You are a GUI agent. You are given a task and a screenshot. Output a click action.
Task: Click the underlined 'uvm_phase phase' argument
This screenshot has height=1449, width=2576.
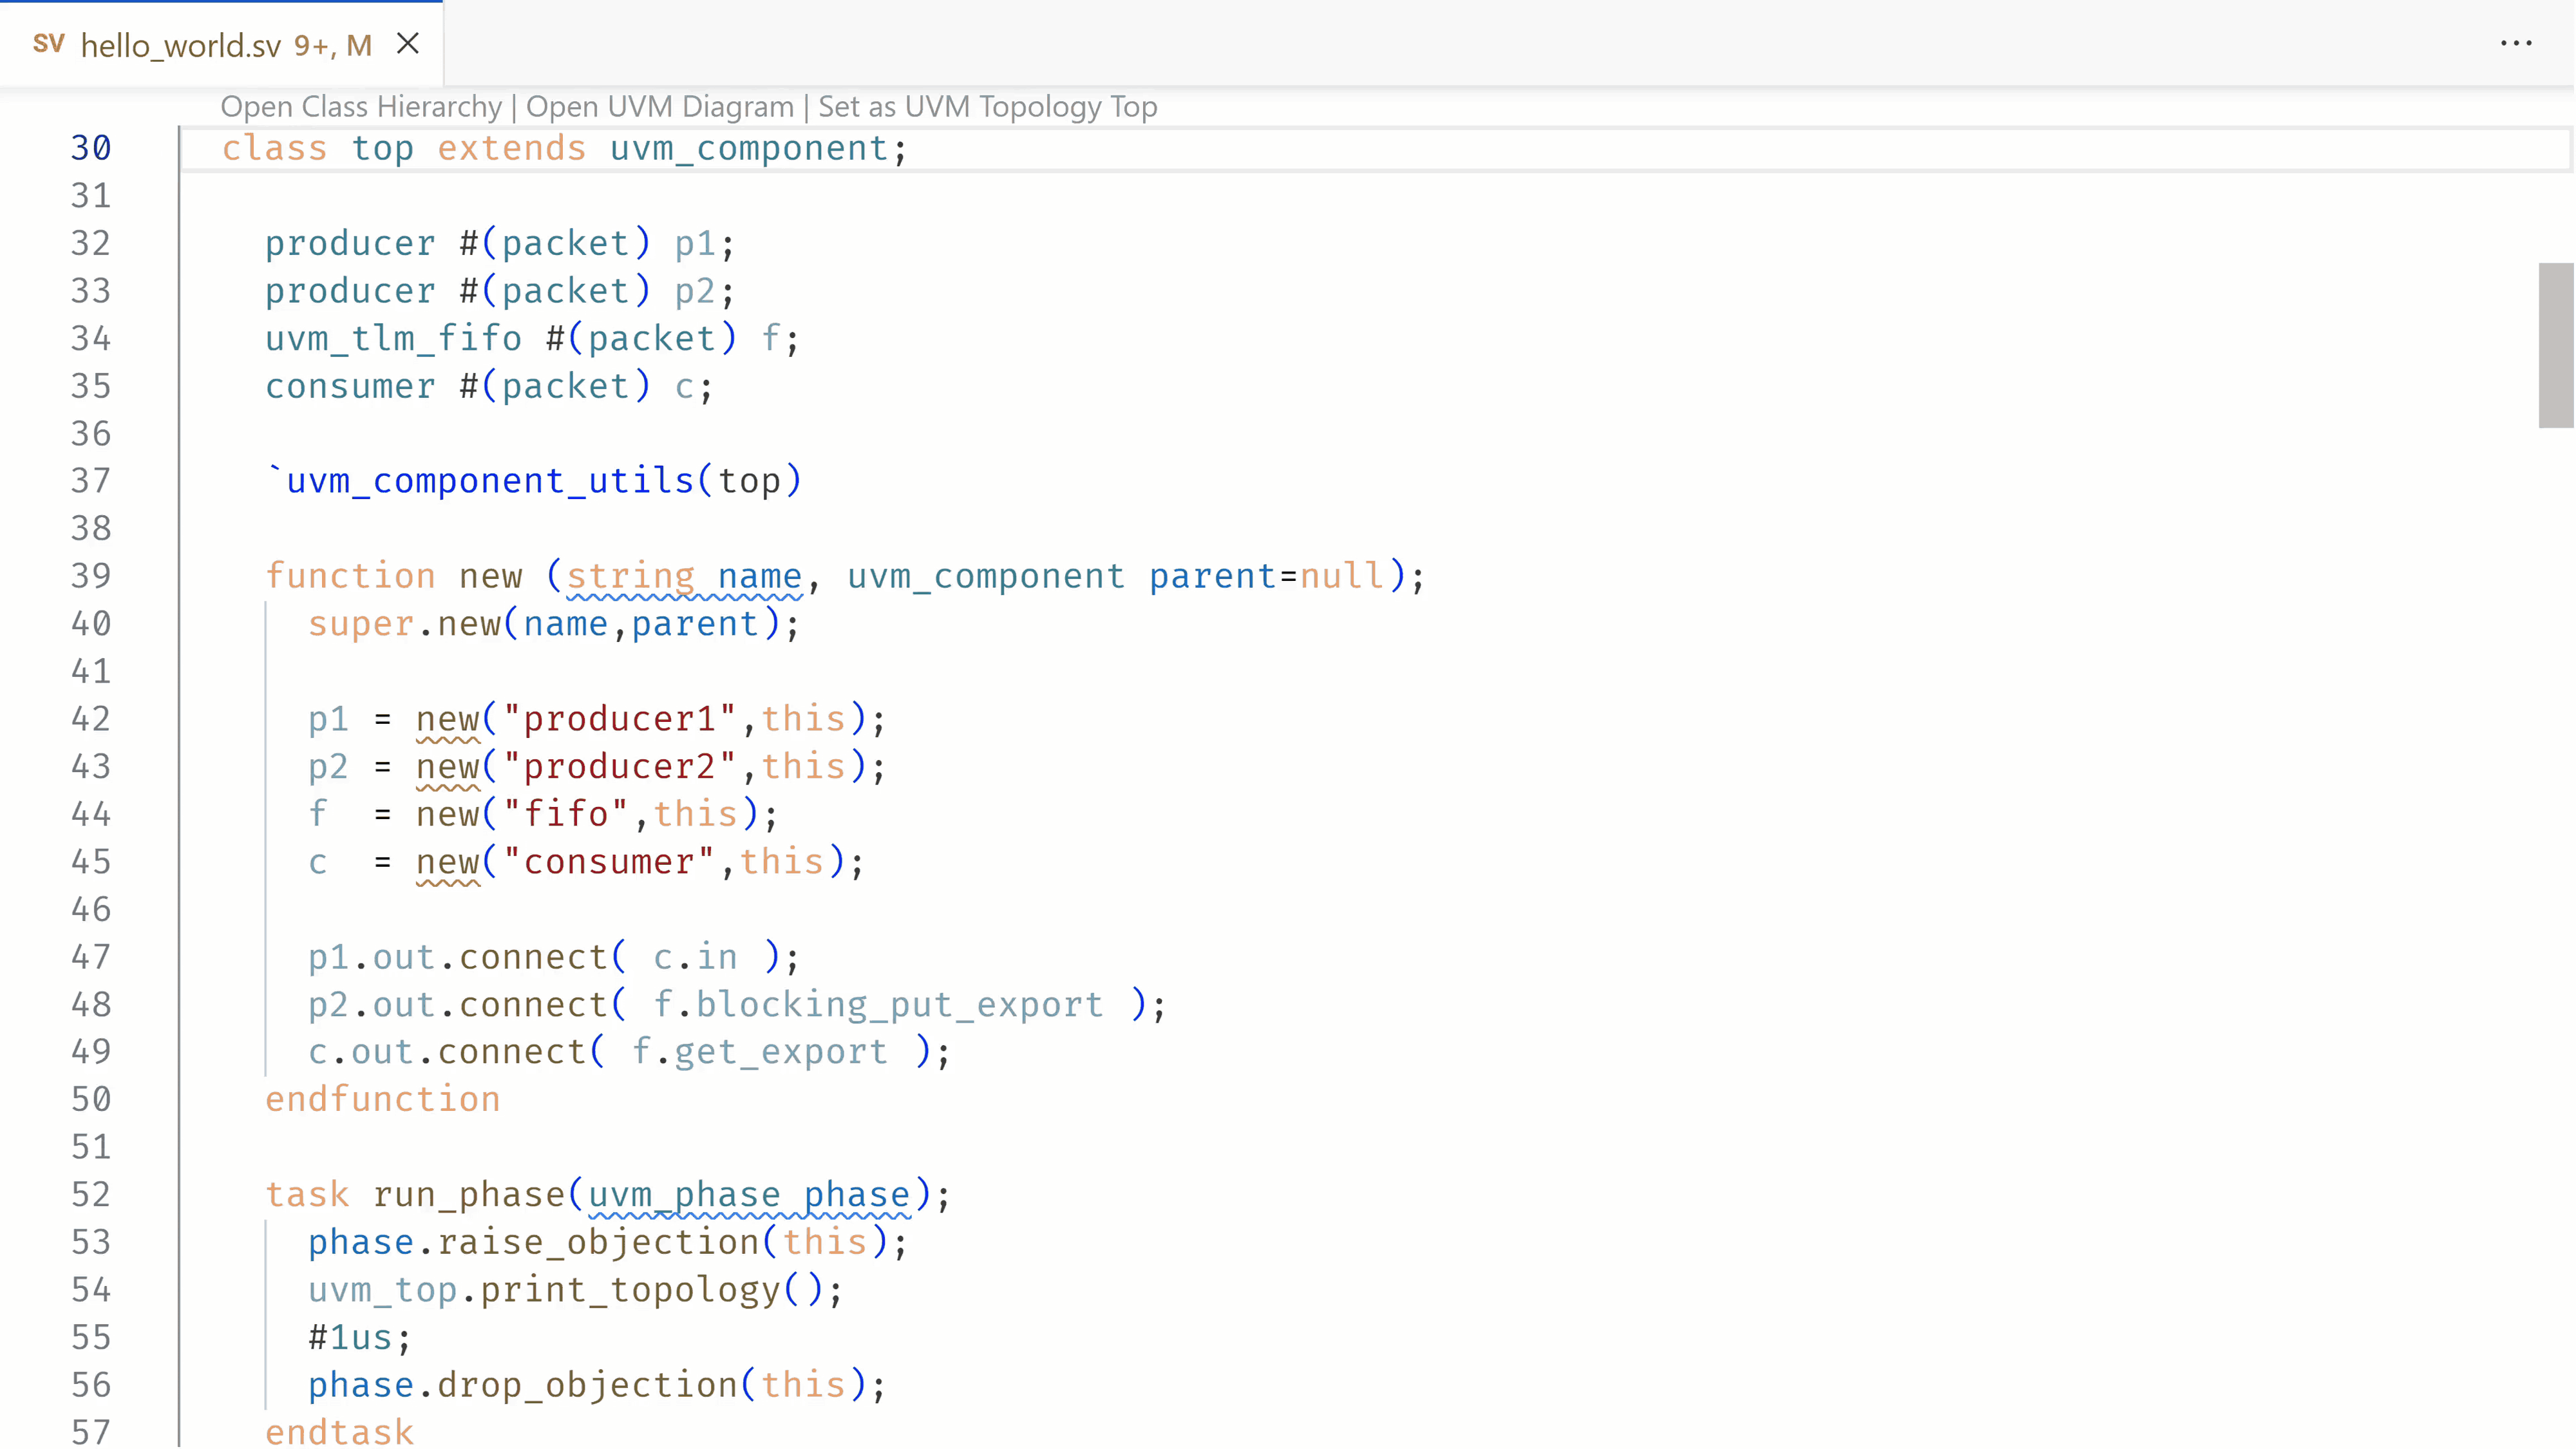tap(749, 1196)
